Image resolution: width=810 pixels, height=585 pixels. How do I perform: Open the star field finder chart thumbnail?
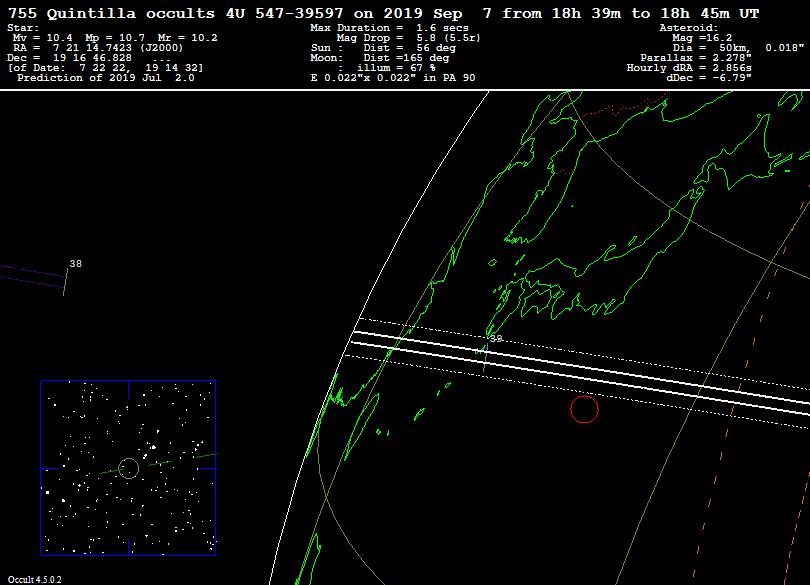tap(128, 468)
